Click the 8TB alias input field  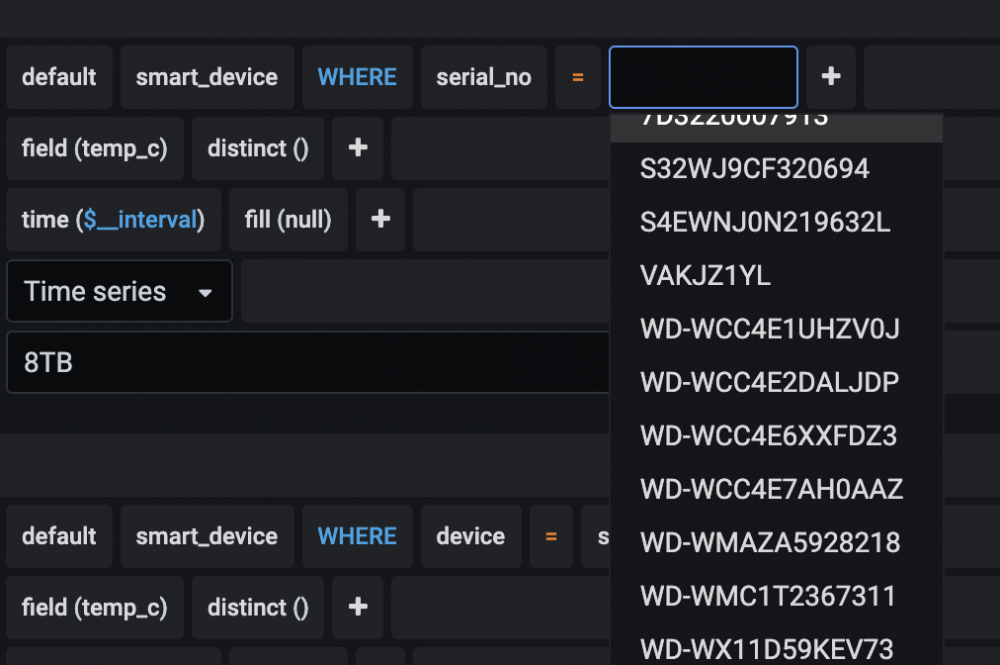pyautogui.click(x=308, y=363)
